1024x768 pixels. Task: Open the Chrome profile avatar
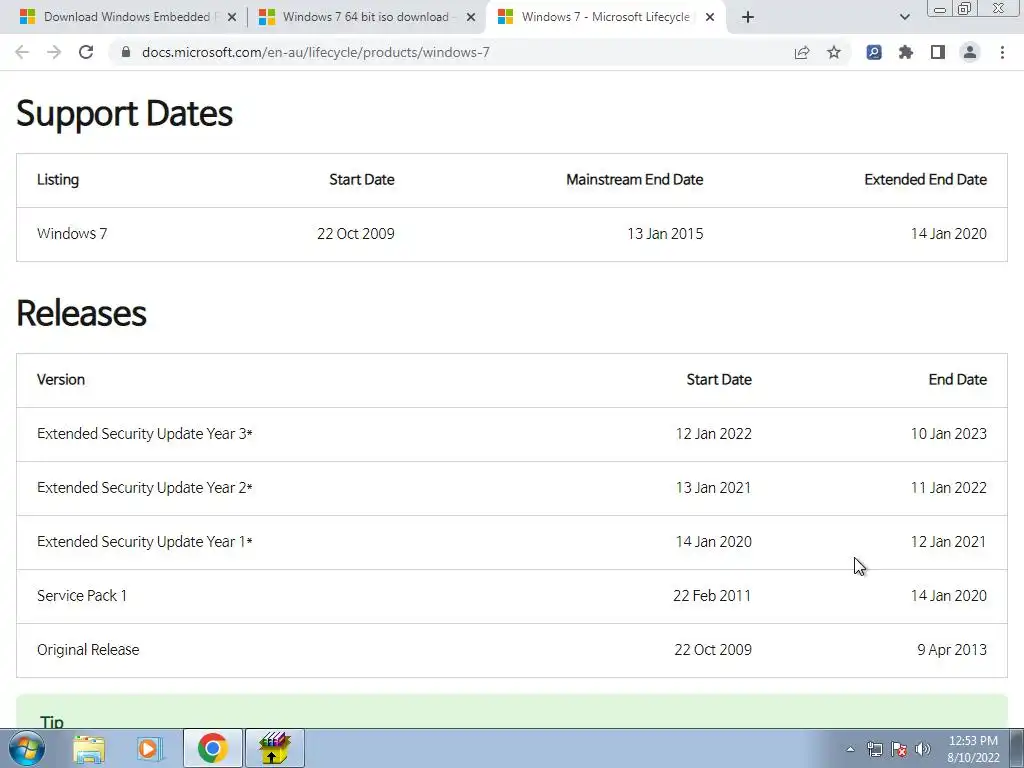point(970,52)
